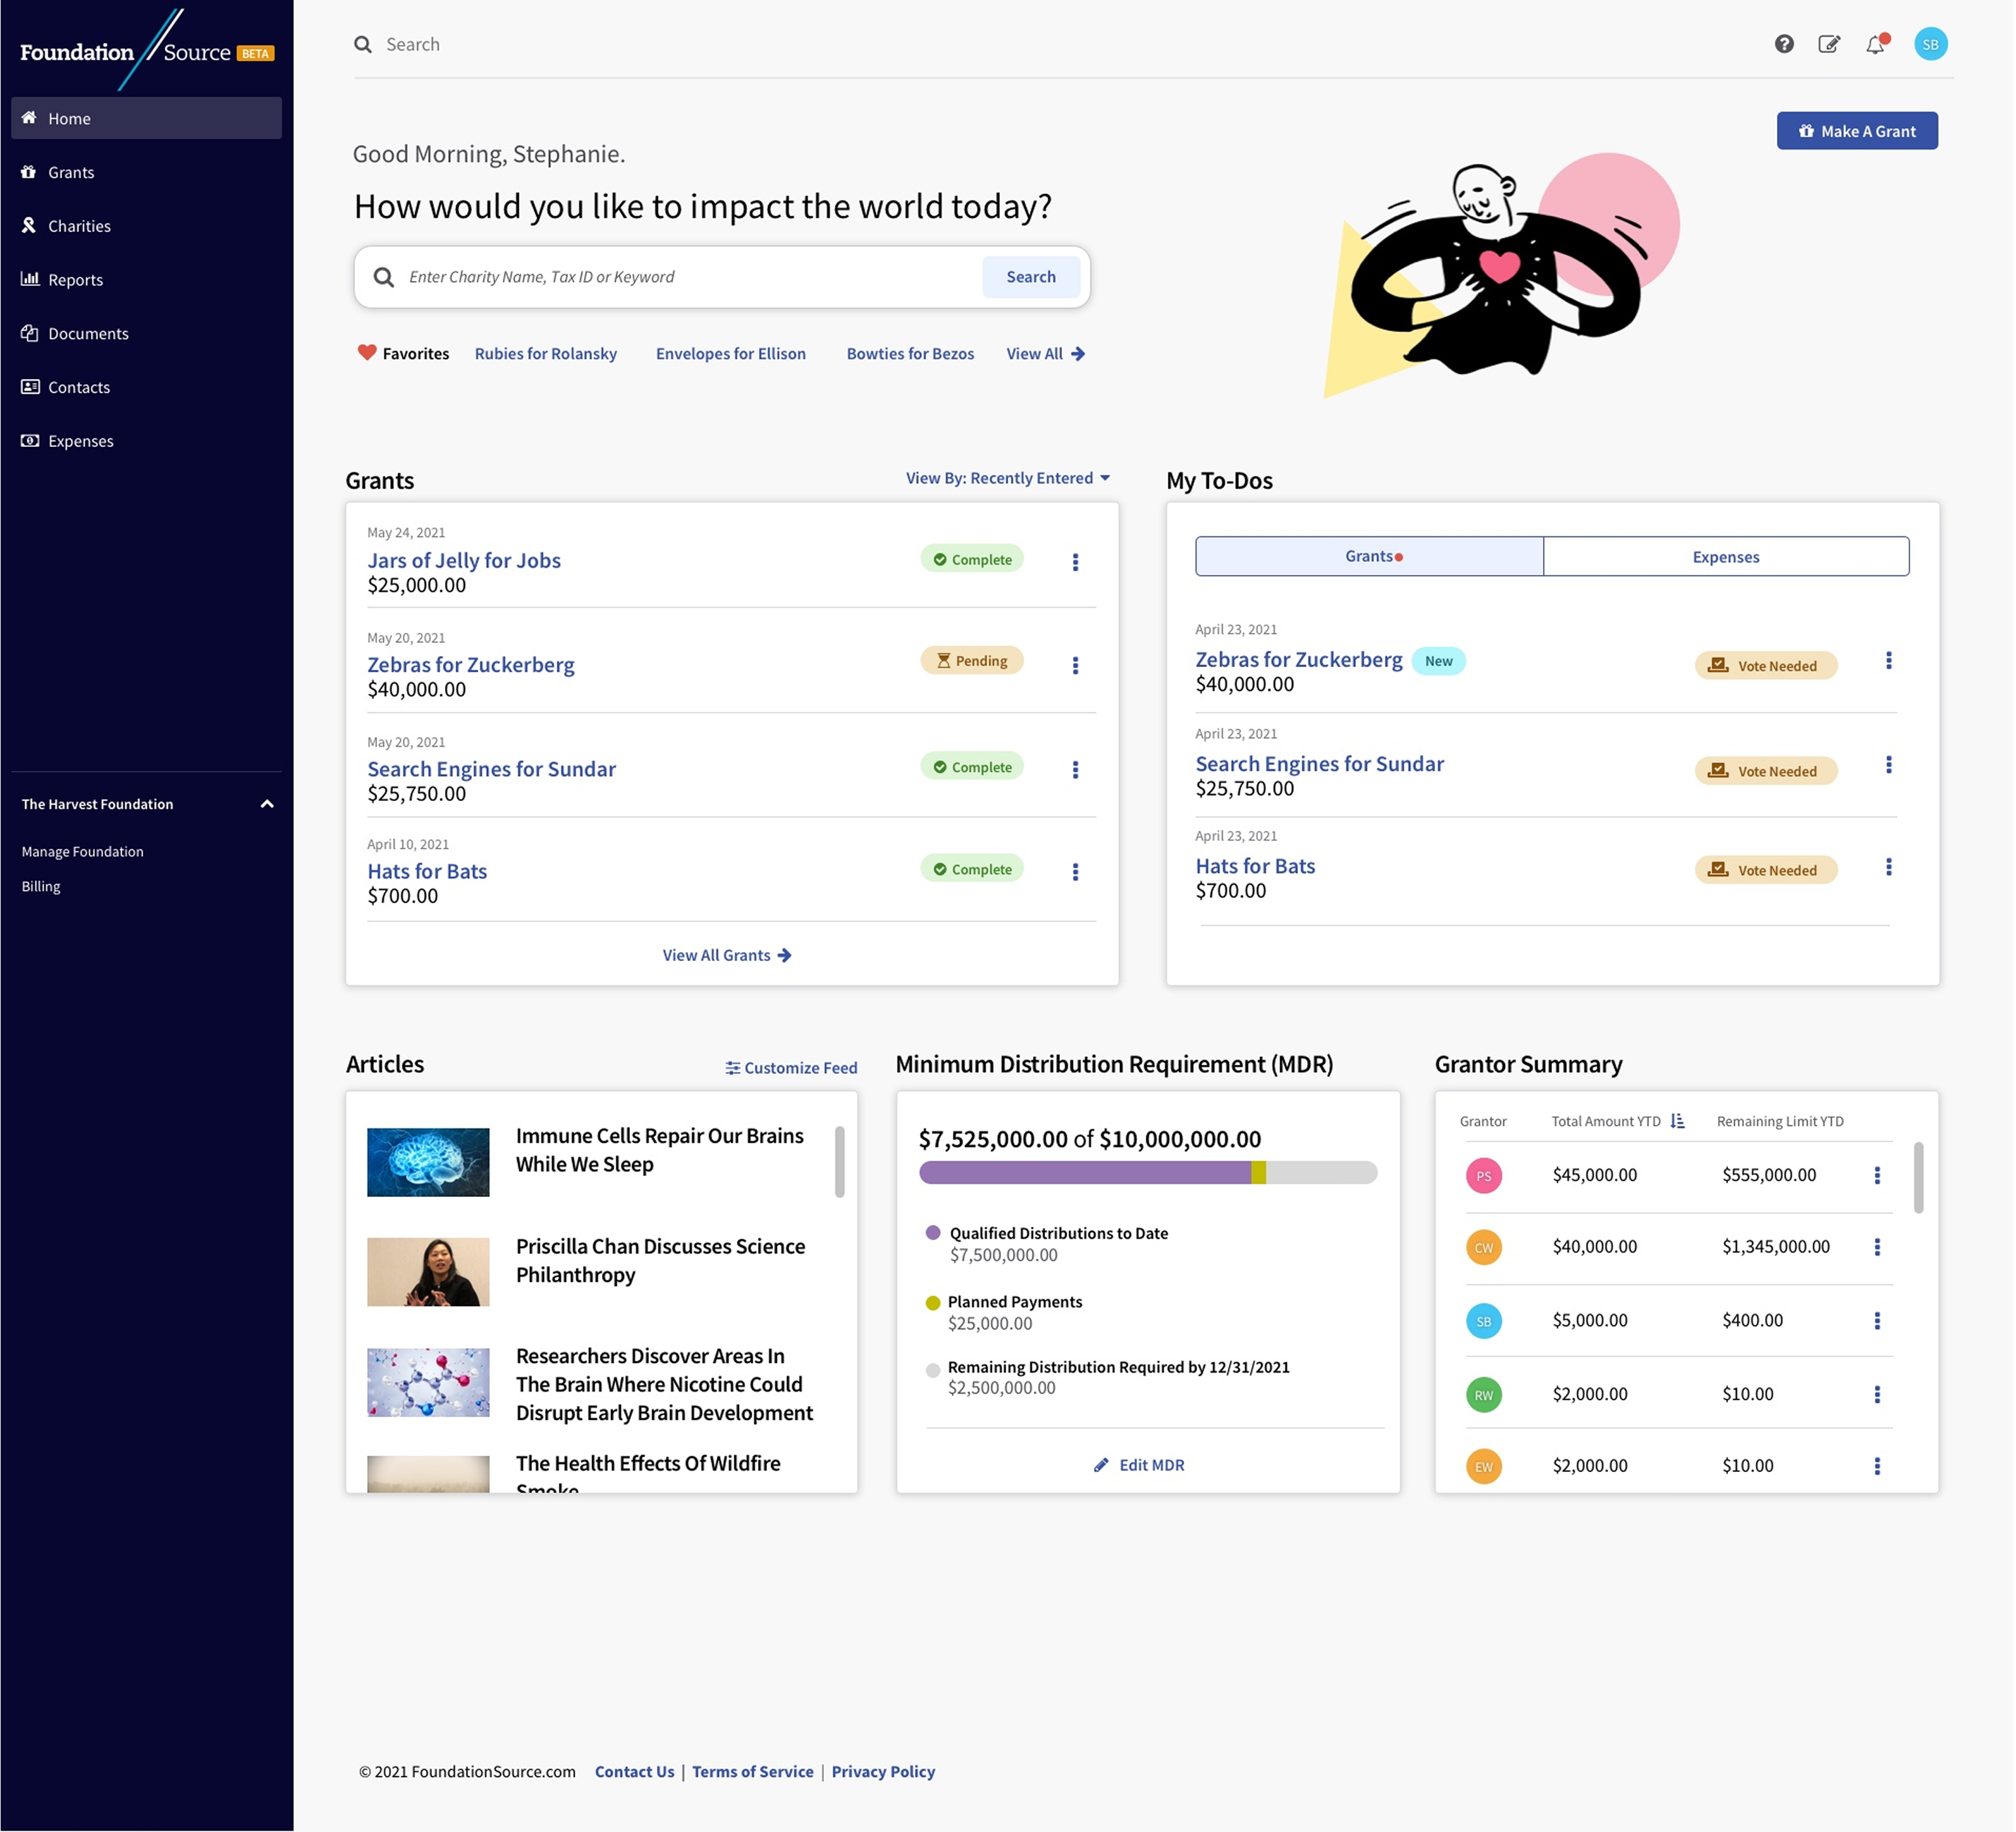This screenshot has height=1832, width=2016.
Task: Open kebab menu for Zebras for Zuckerberg grant
Action: [1075, 666]
